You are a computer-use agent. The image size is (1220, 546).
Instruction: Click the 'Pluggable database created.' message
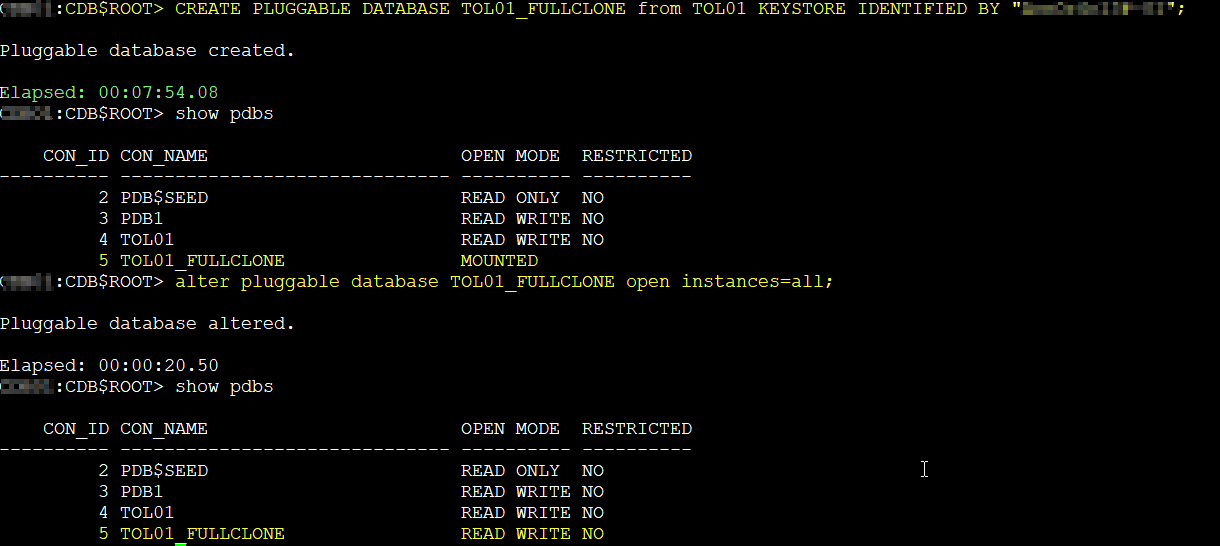(147, 50)
